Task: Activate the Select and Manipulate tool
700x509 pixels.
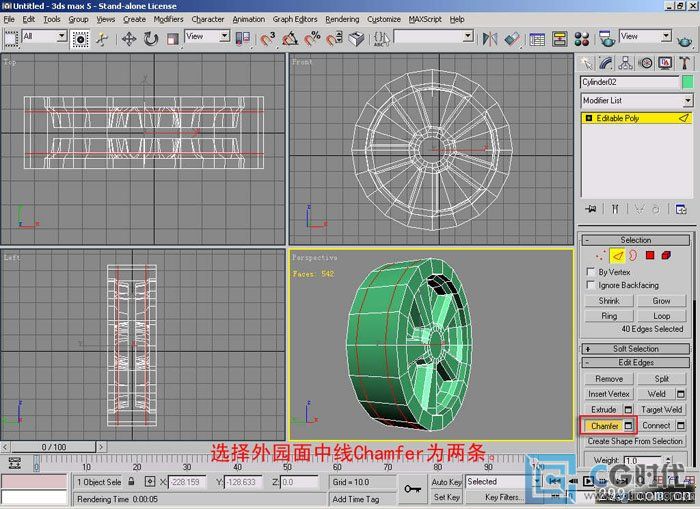Action: click(102, 39)
